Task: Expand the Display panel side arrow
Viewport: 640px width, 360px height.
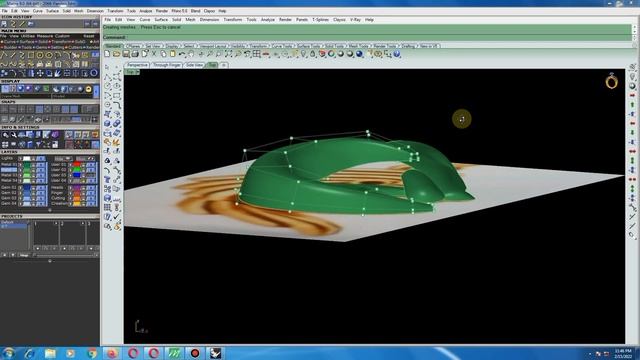Action: pos(96,92)
